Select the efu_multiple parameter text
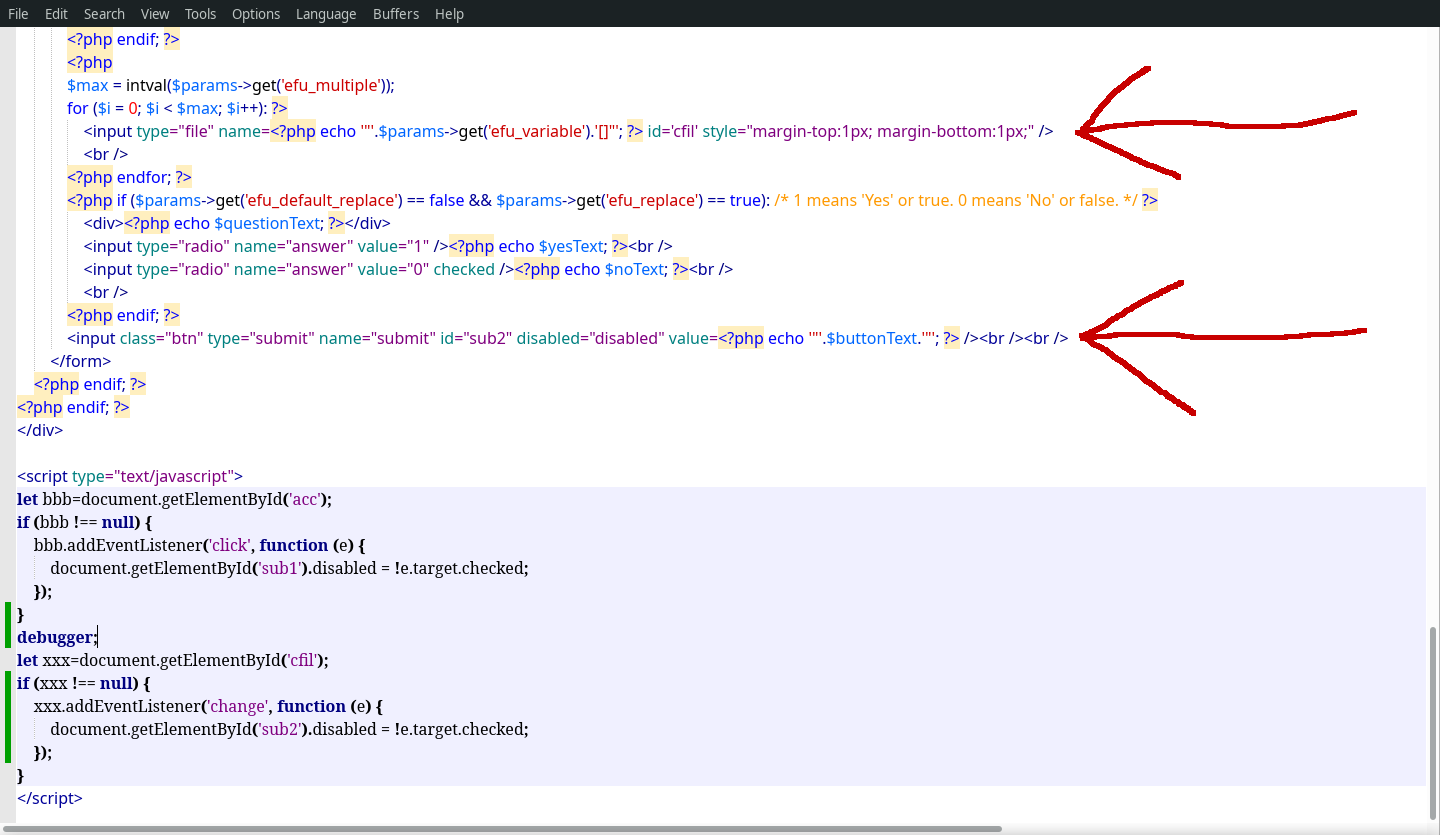 [330, 85]
